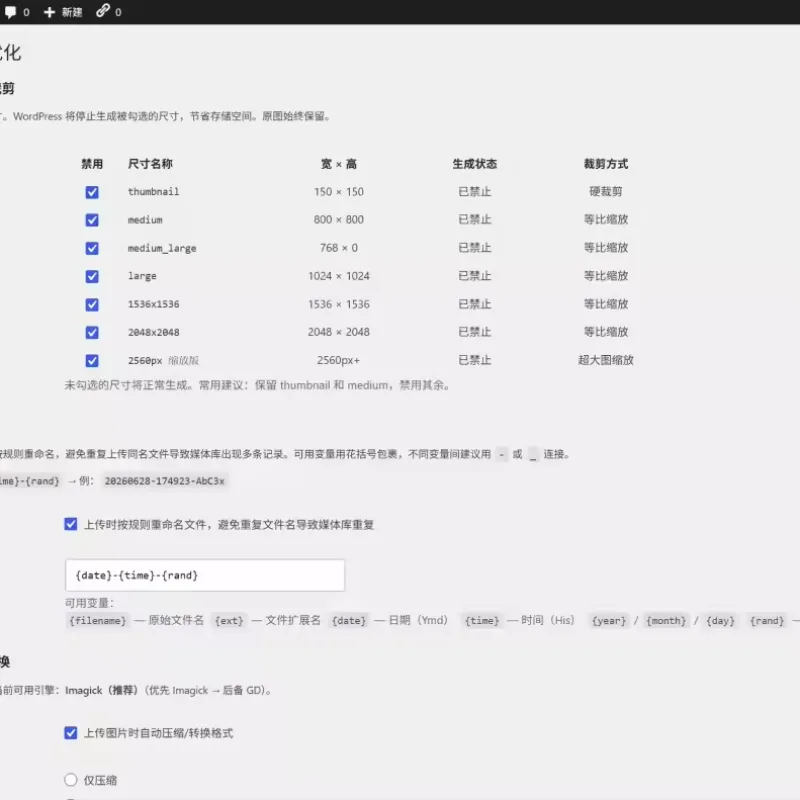Toggle rename files on upload checkbox
Screen dimensions: 800x800
(71, 524)
